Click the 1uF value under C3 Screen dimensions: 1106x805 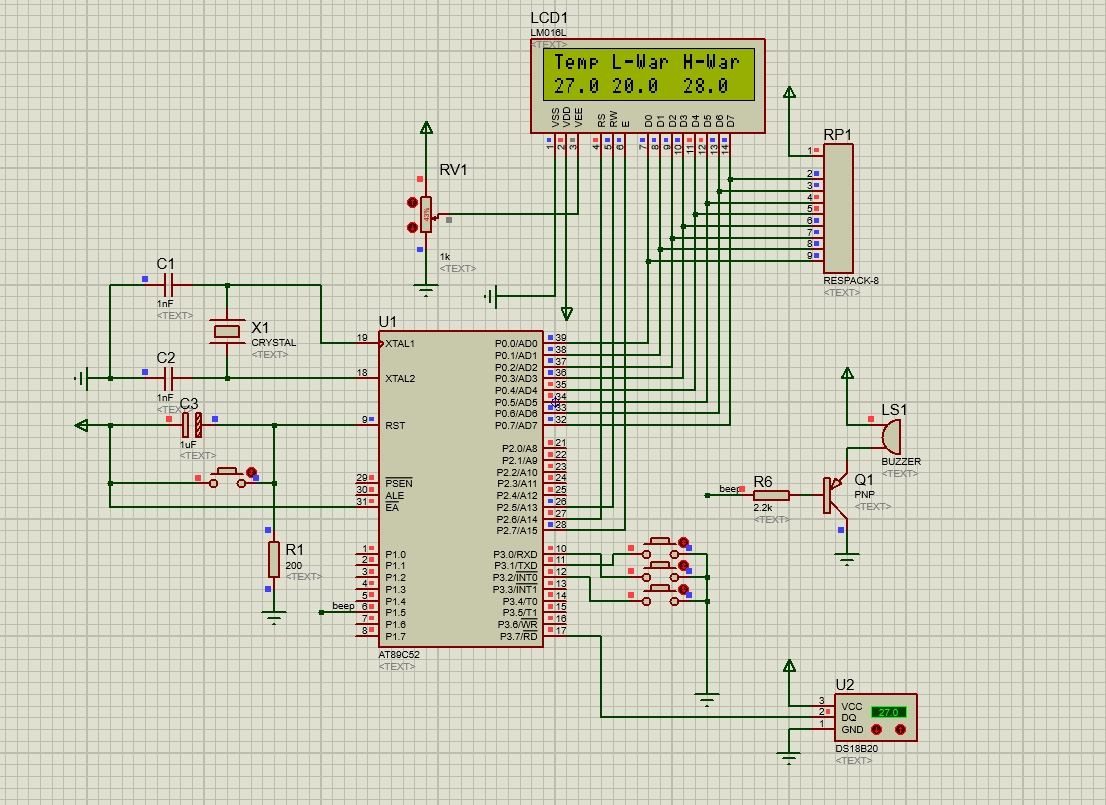tap(188, 444)
